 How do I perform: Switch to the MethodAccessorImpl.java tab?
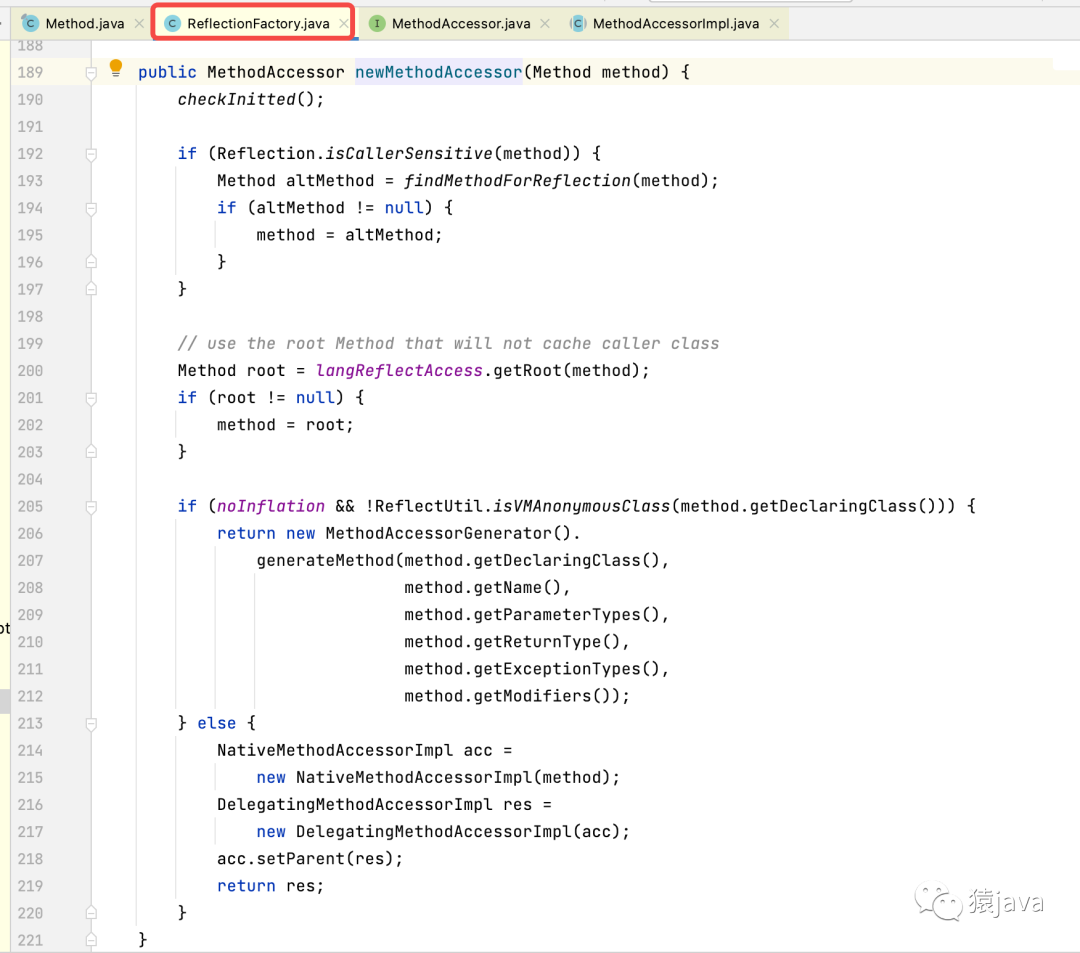pos(676,23)
